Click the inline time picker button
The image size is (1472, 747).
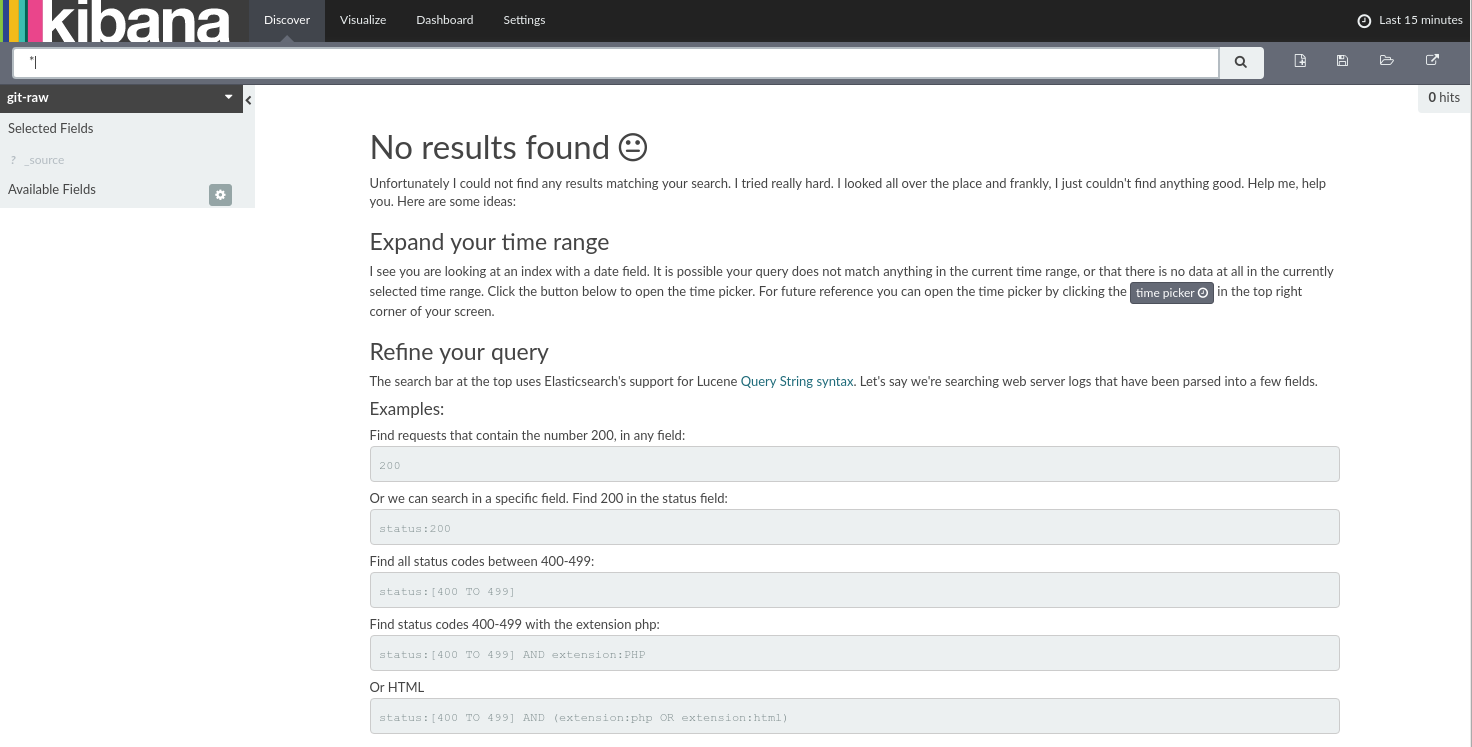coord(1172,293)
